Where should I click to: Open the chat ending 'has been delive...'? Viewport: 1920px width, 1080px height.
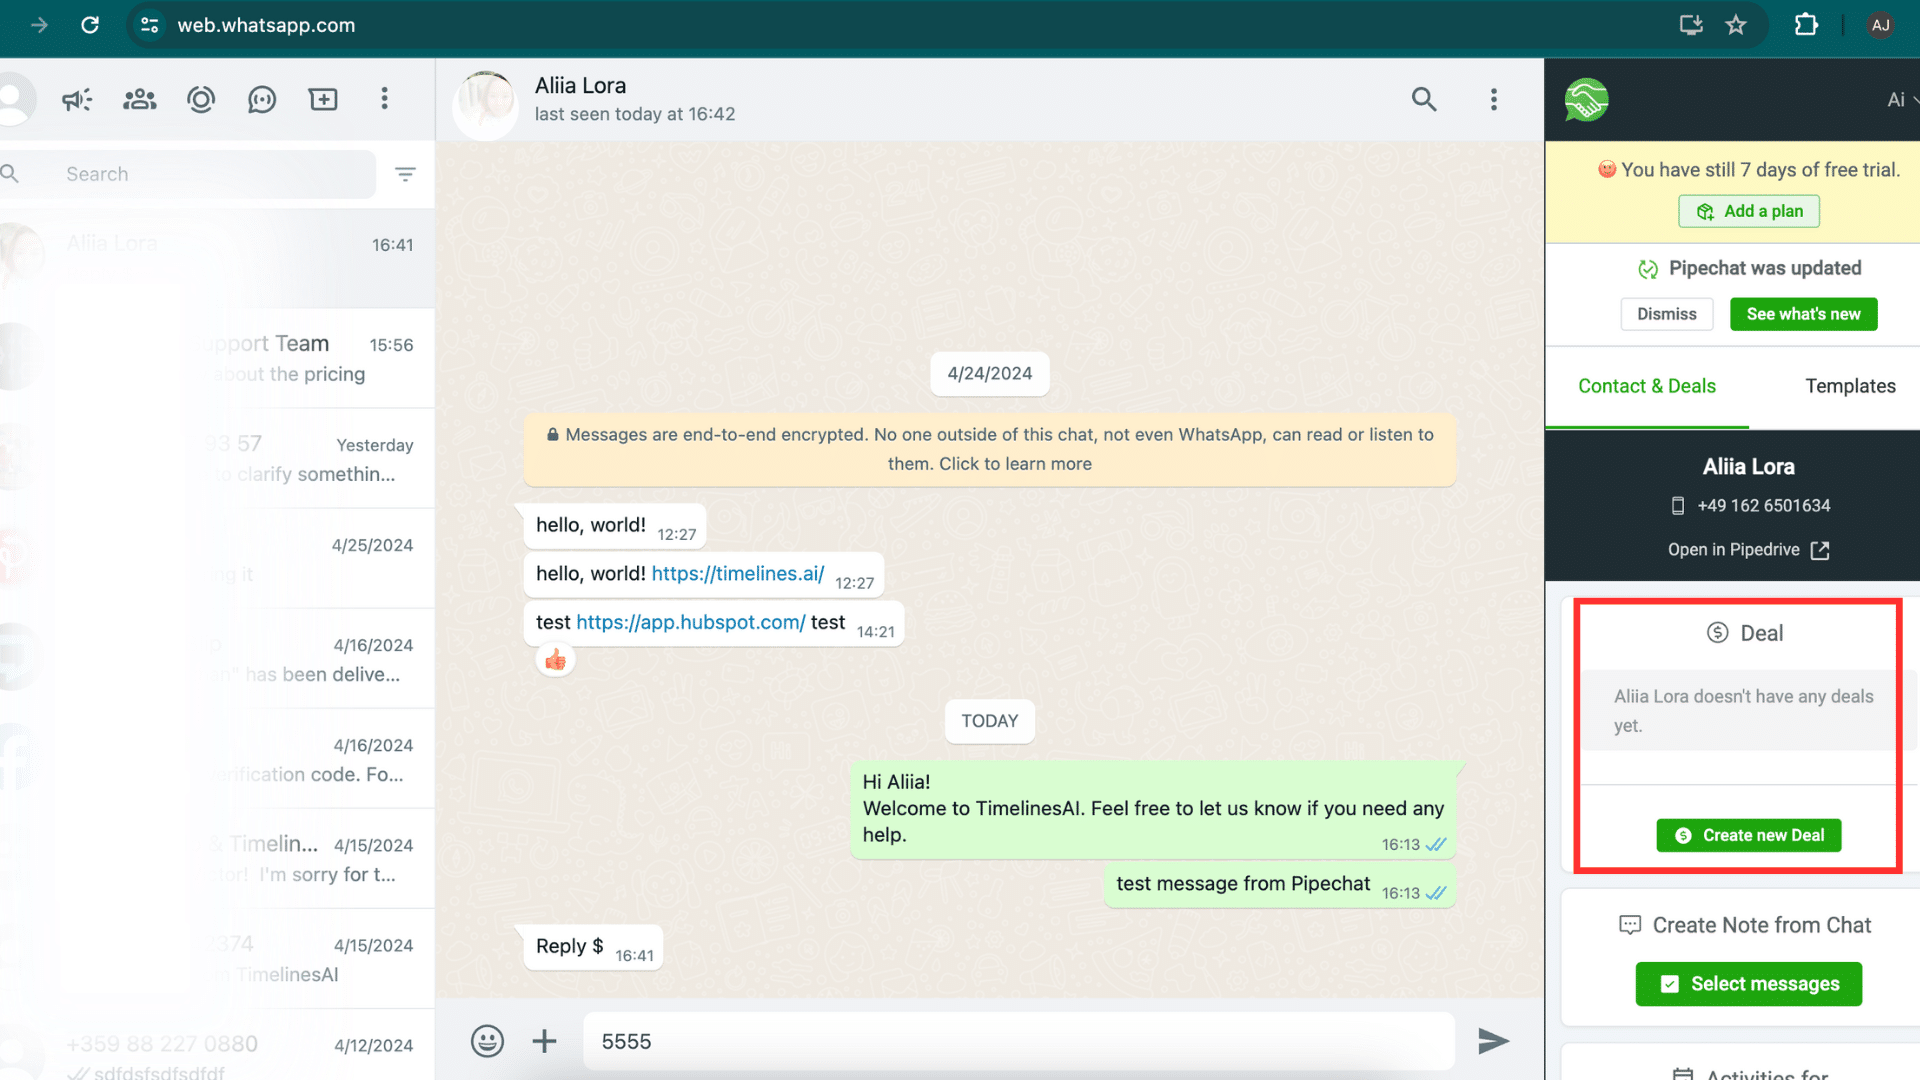tap(217, 658)
